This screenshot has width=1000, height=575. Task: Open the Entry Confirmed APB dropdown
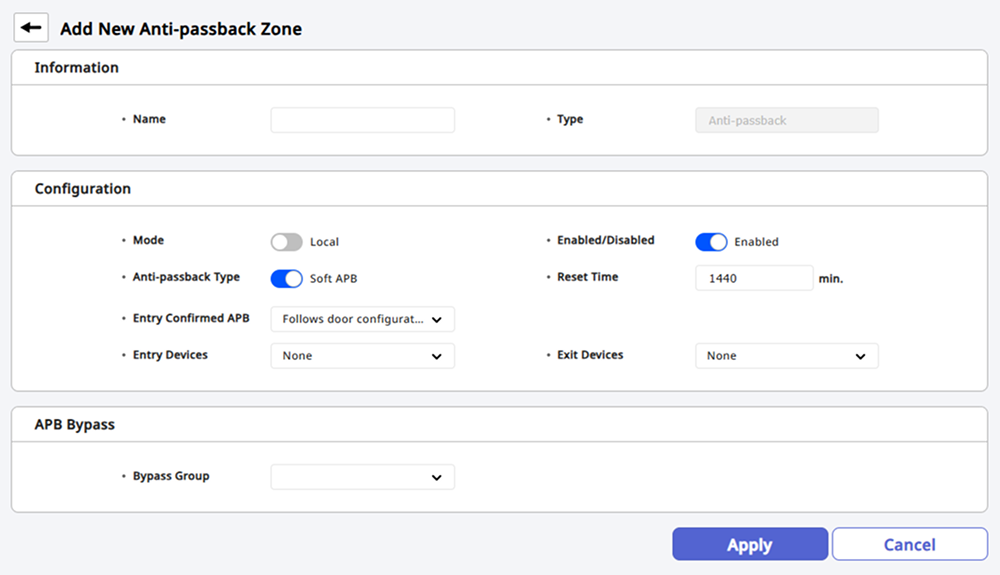(x=362, y=319)
